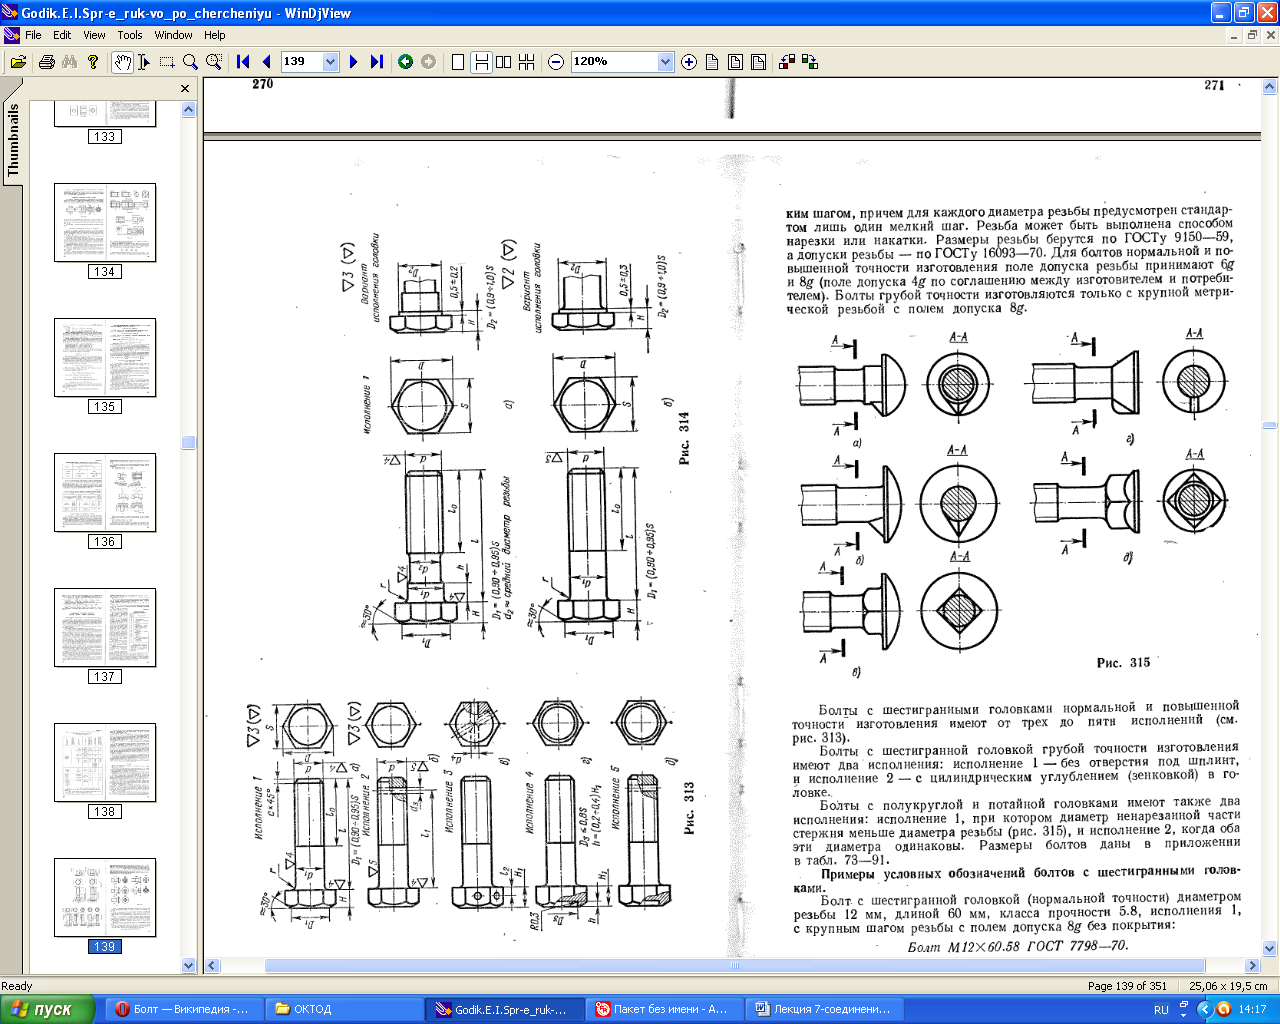1280x1024 pixels.
Task: Click the document scroll left arrow
Action: [x=212, y=966]
